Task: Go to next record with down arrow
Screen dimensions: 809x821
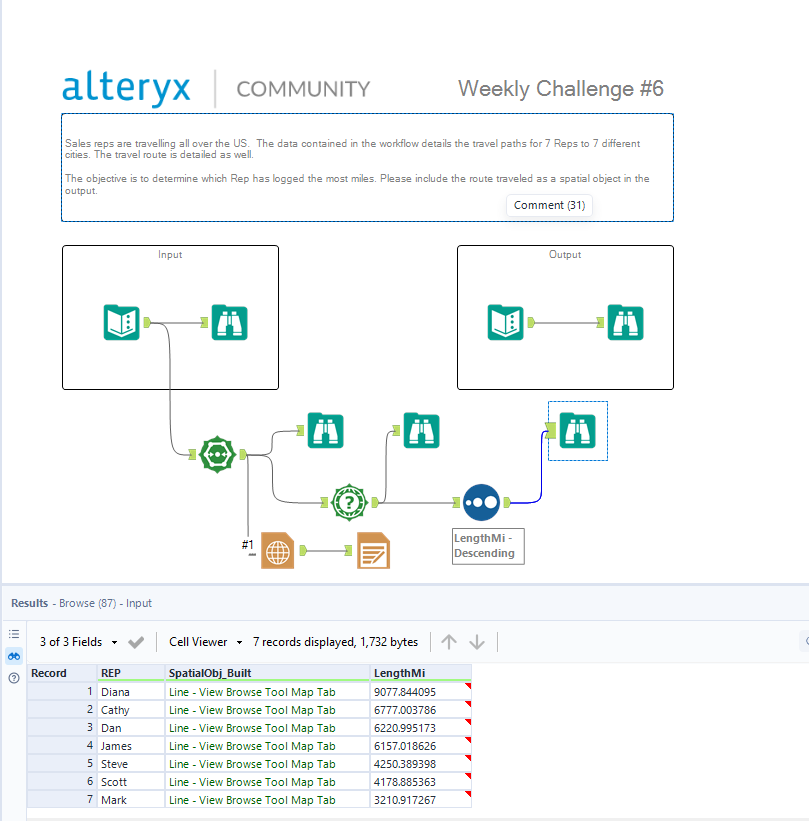Action: [477, 642]
